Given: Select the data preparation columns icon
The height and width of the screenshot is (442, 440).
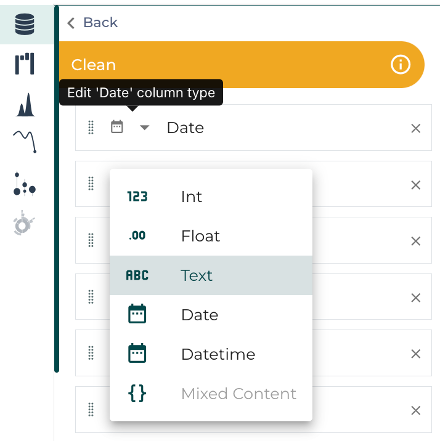Looking at the screenshot, I should coord(24,64).
